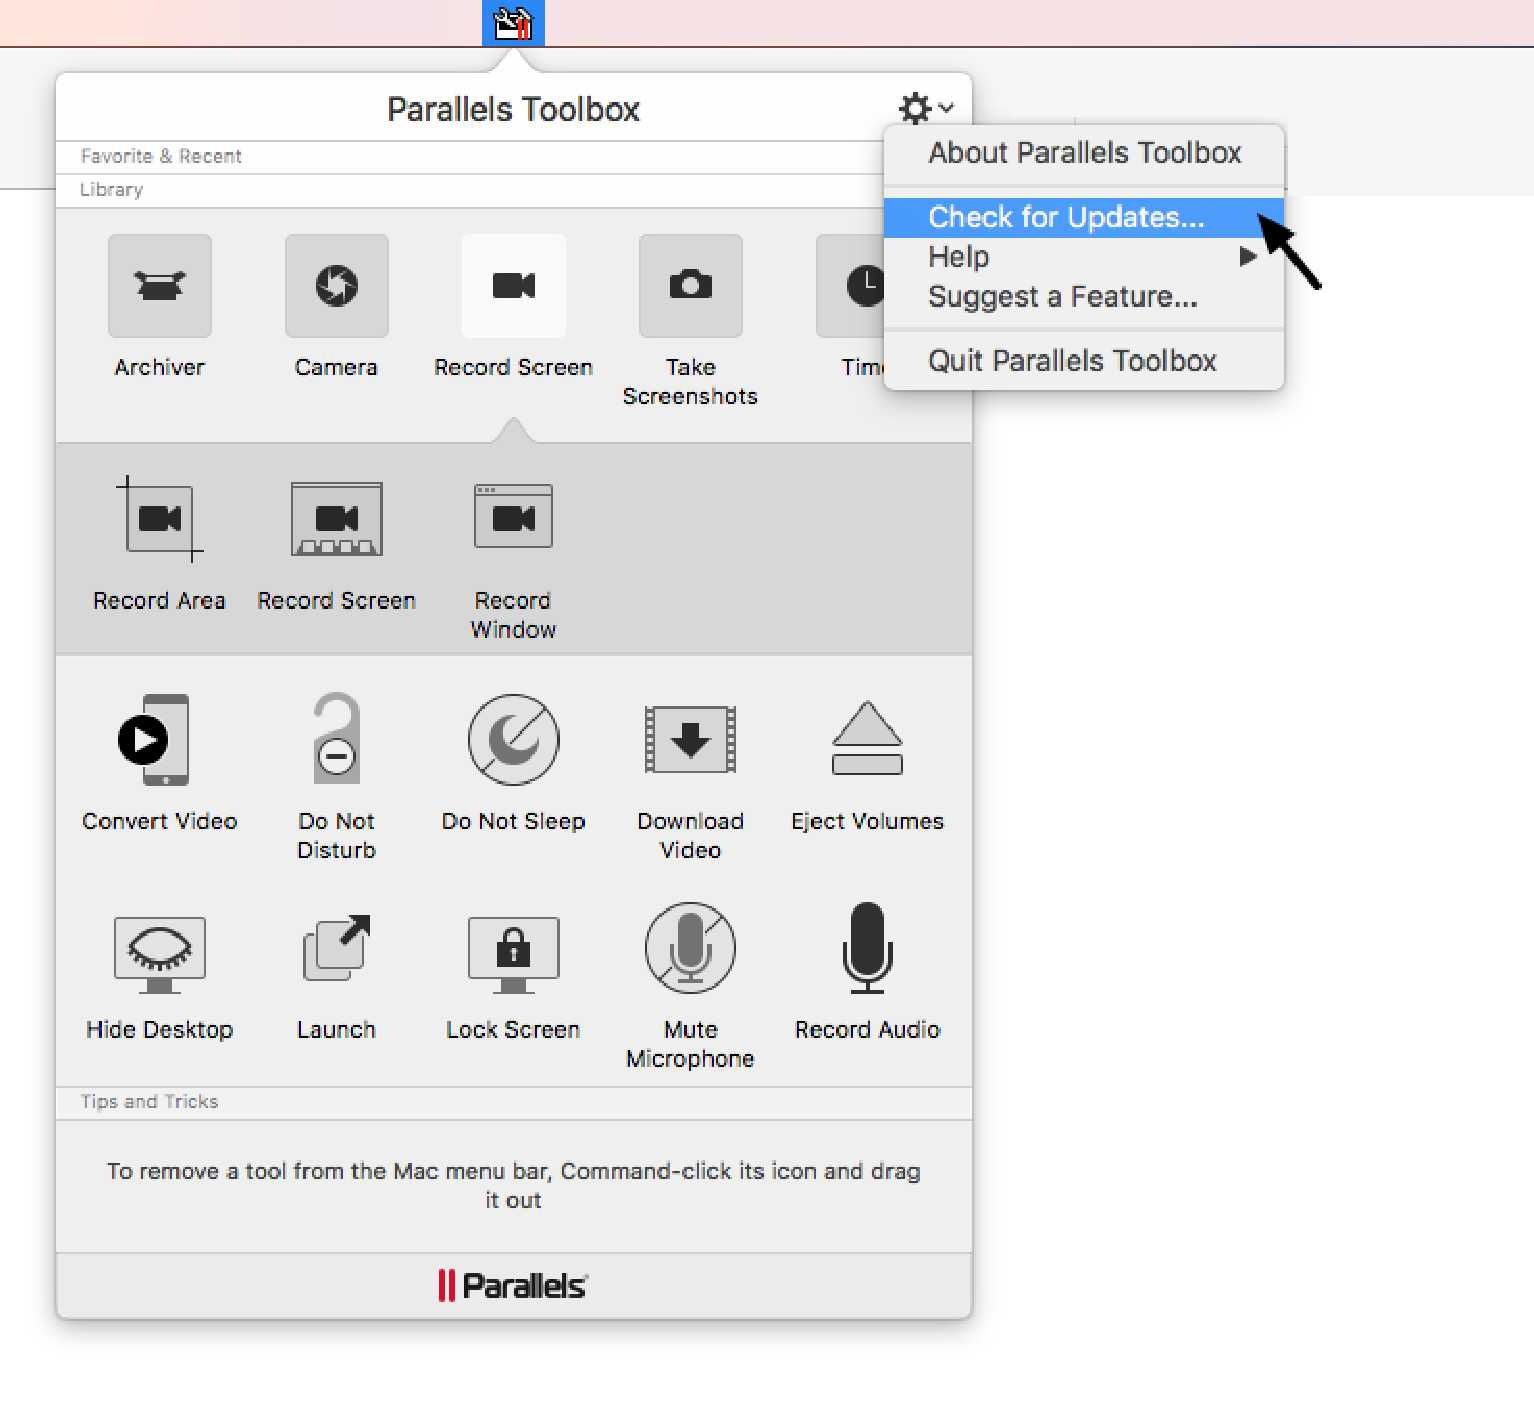The image size is (1534, 1412).
Task: Launch the Camera tool
Action: 336,286
